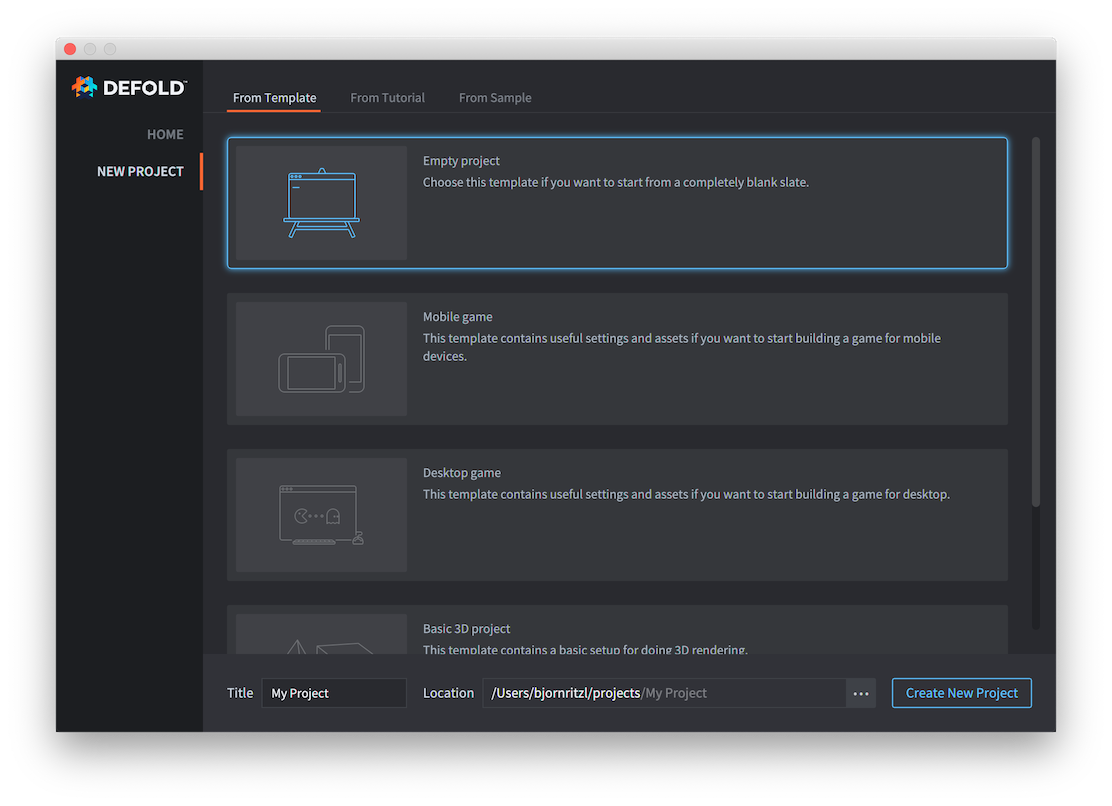Open location browser with ellipsis button
The width and height of the screenshot is (1112, 806).
860,693
